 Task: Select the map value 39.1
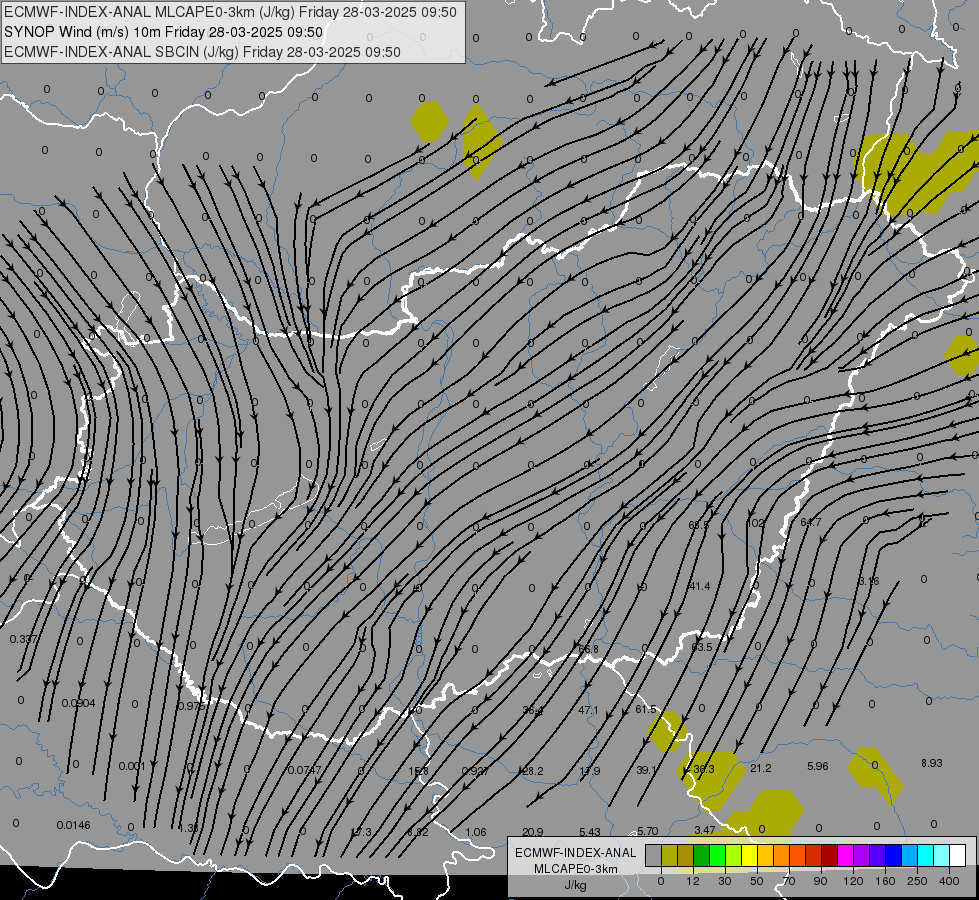pyautogui.click(x=646, y=770)
